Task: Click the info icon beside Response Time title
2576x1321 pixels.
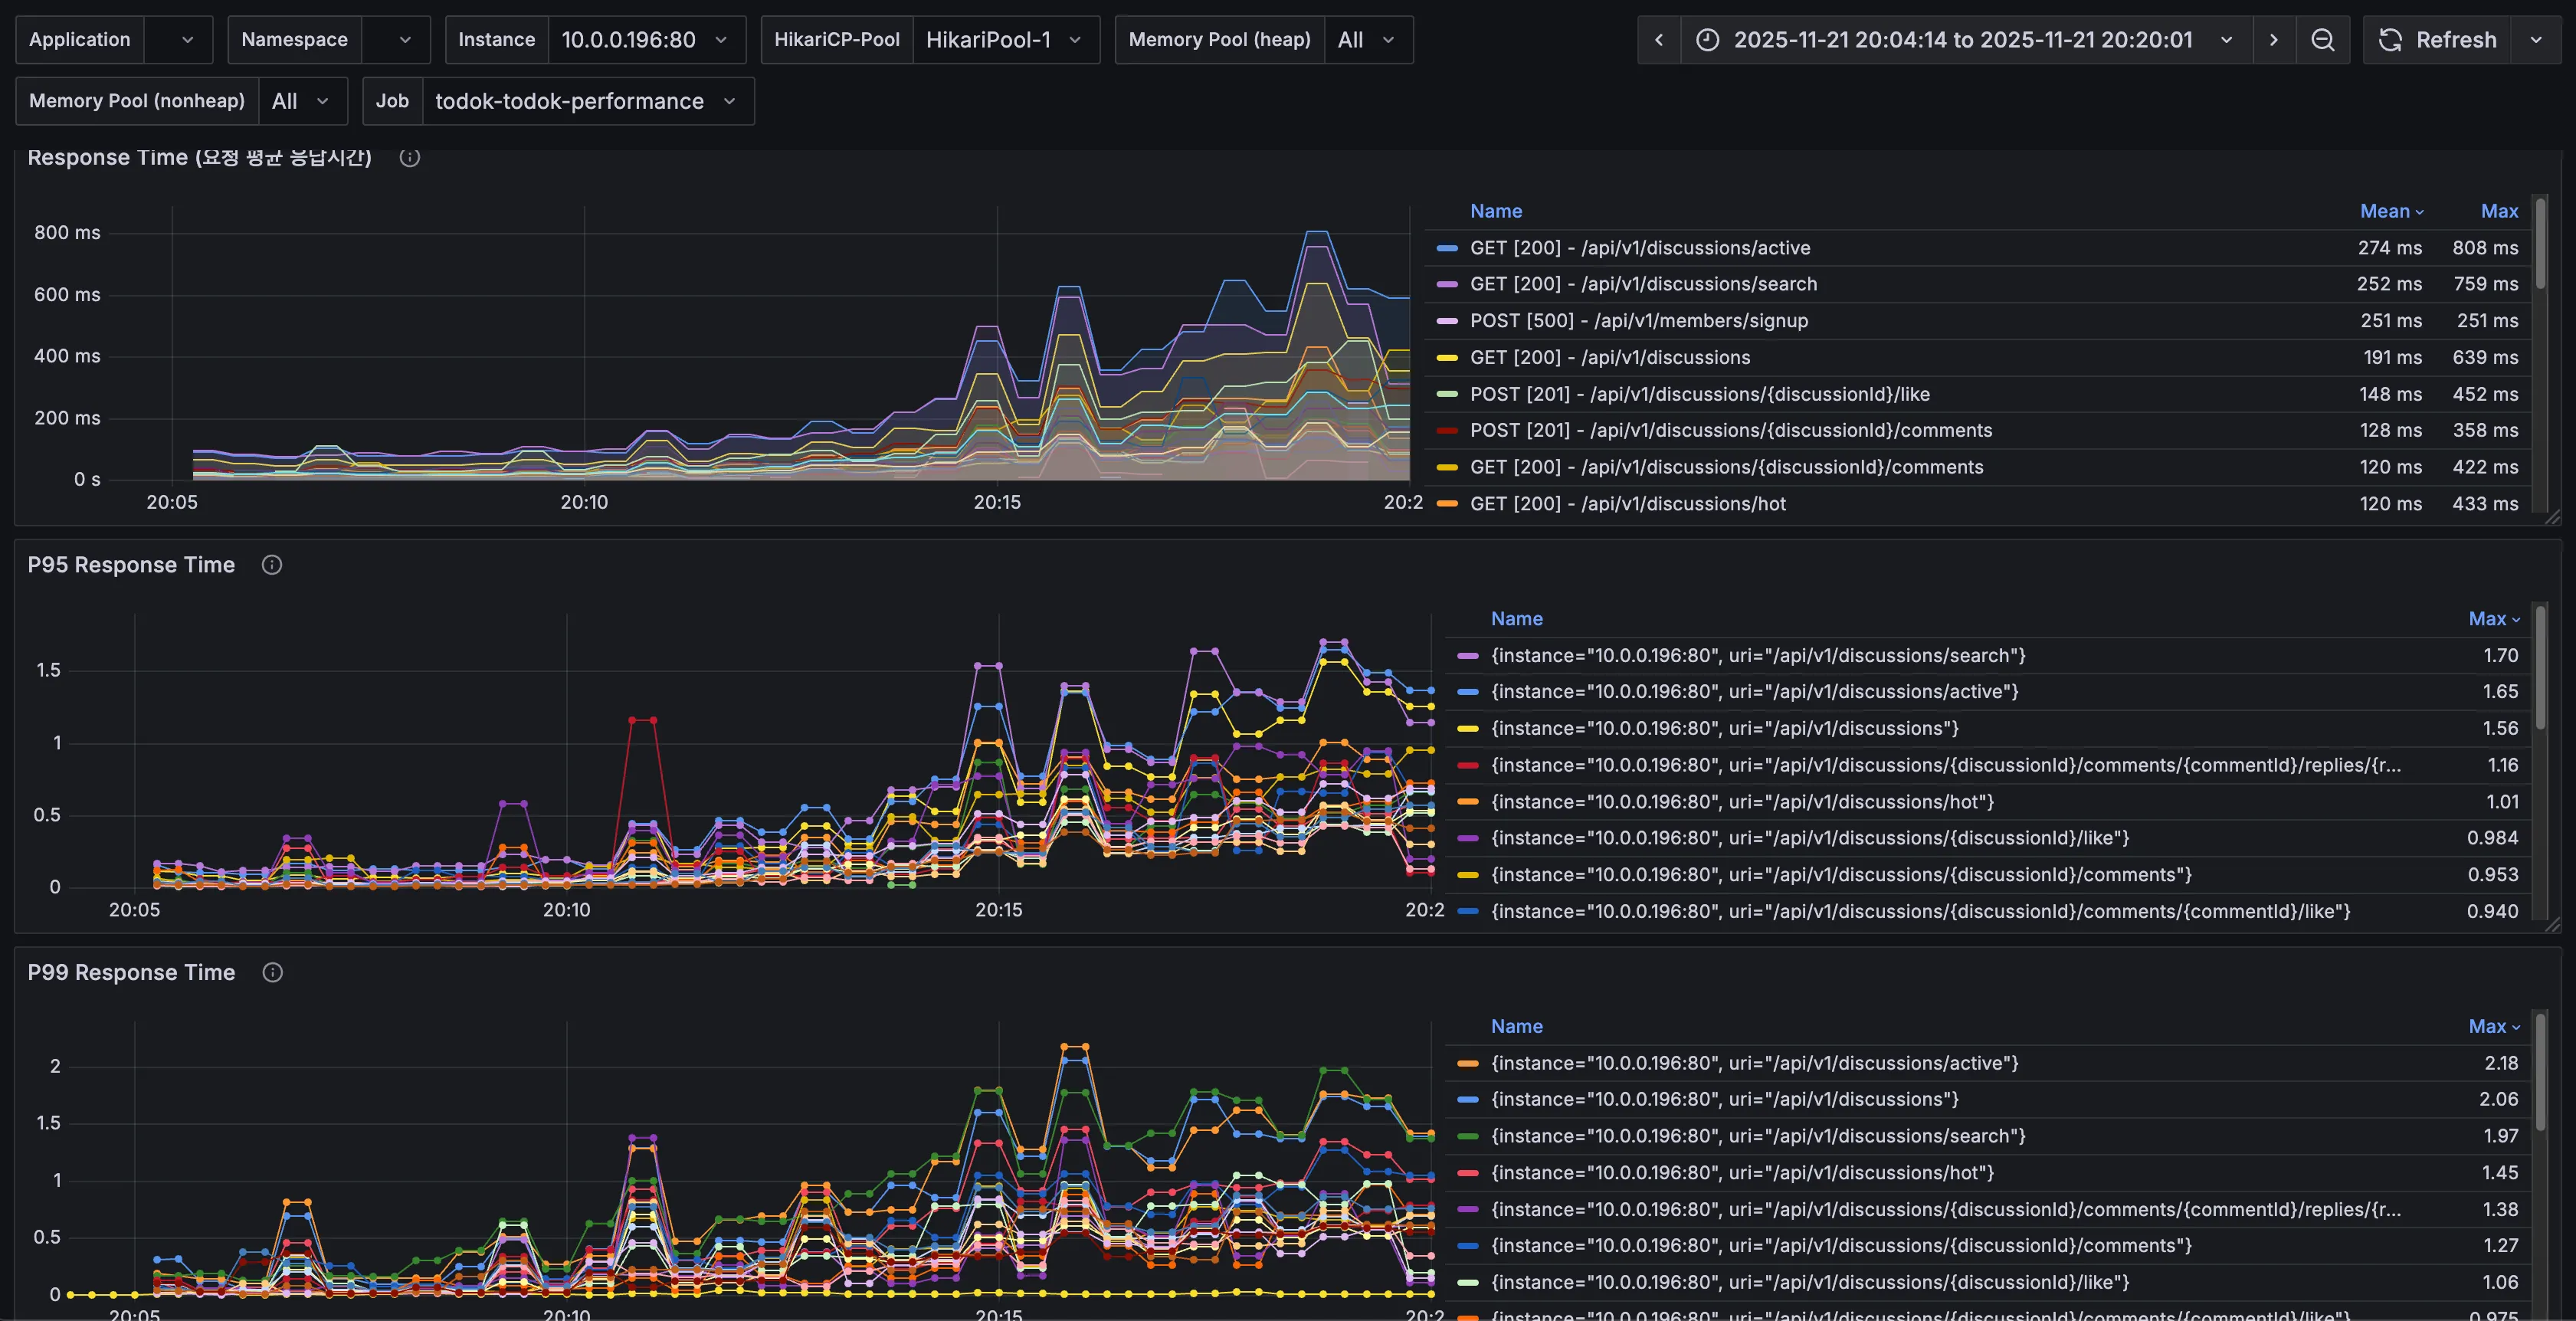Action: (409, 157)
